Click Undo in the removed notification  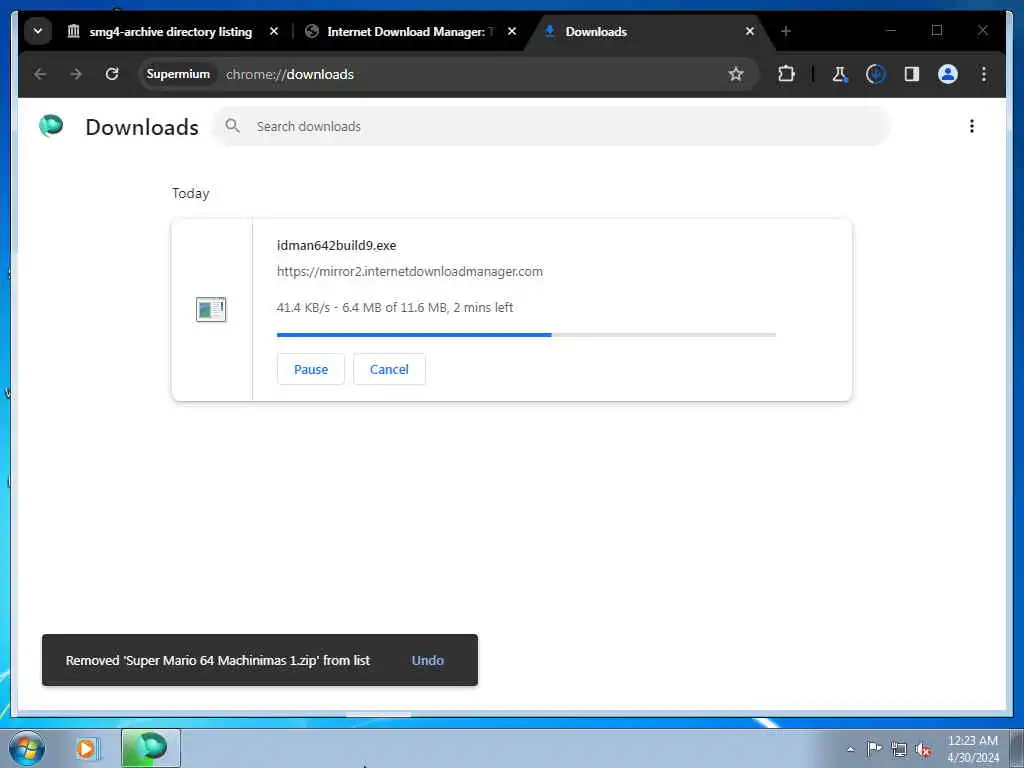(x=428, y=660)
